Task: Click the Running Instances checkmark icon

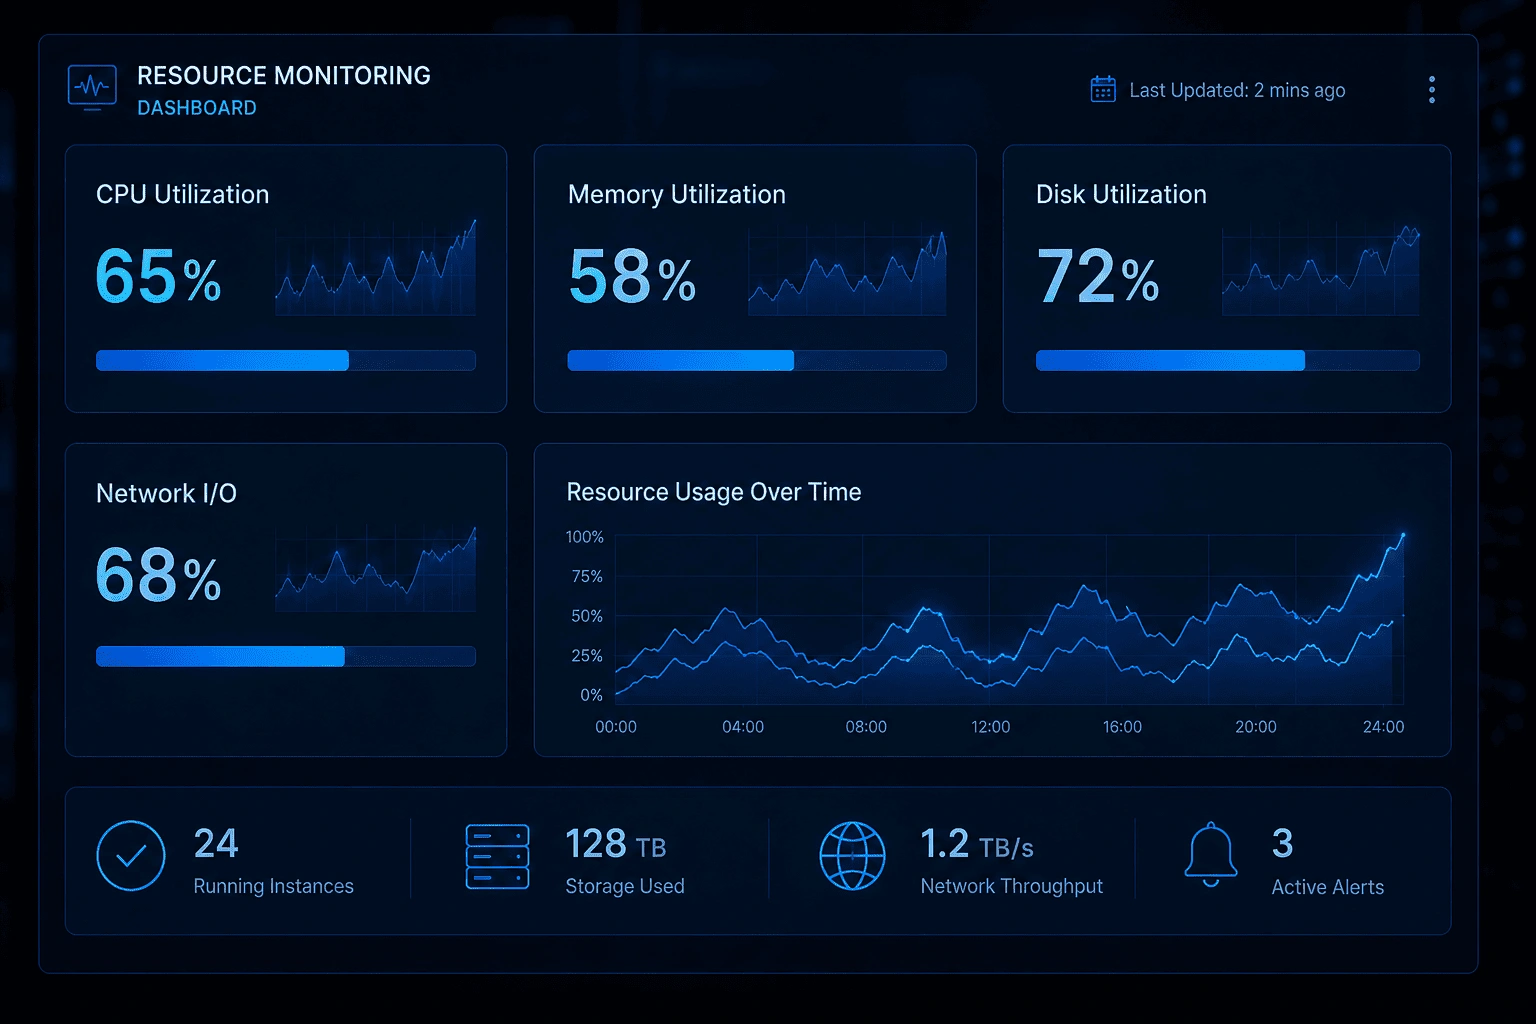Action: pyautogui.click(x=131, y=856)
